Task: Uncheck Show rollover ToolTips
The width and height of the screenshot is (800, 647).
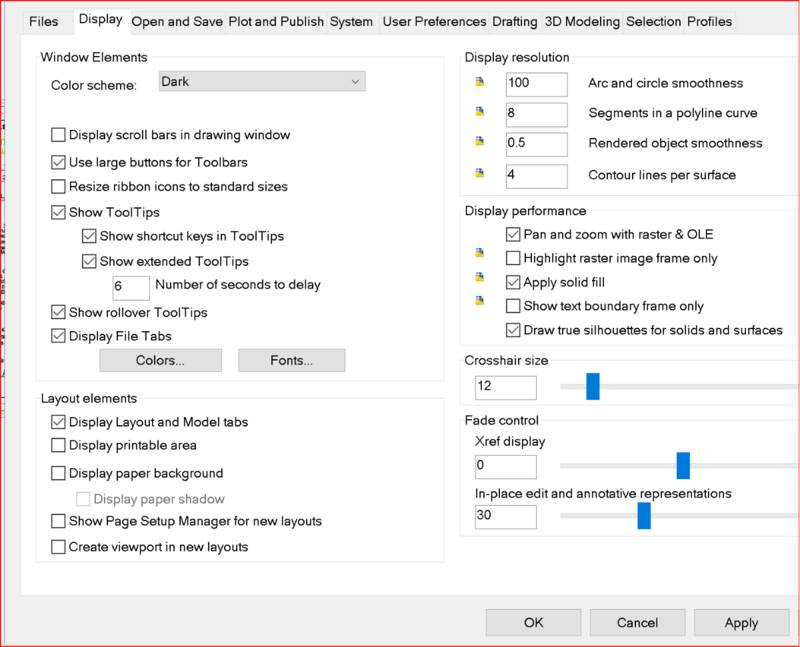Action: coord(59,312)
